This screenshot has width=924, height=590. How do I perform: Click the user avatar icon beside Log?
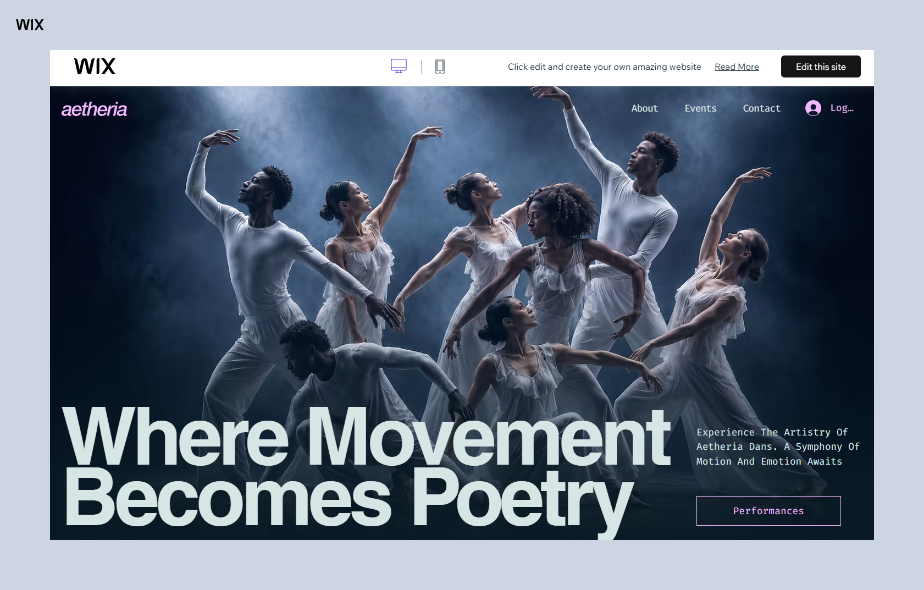(813, 108)
